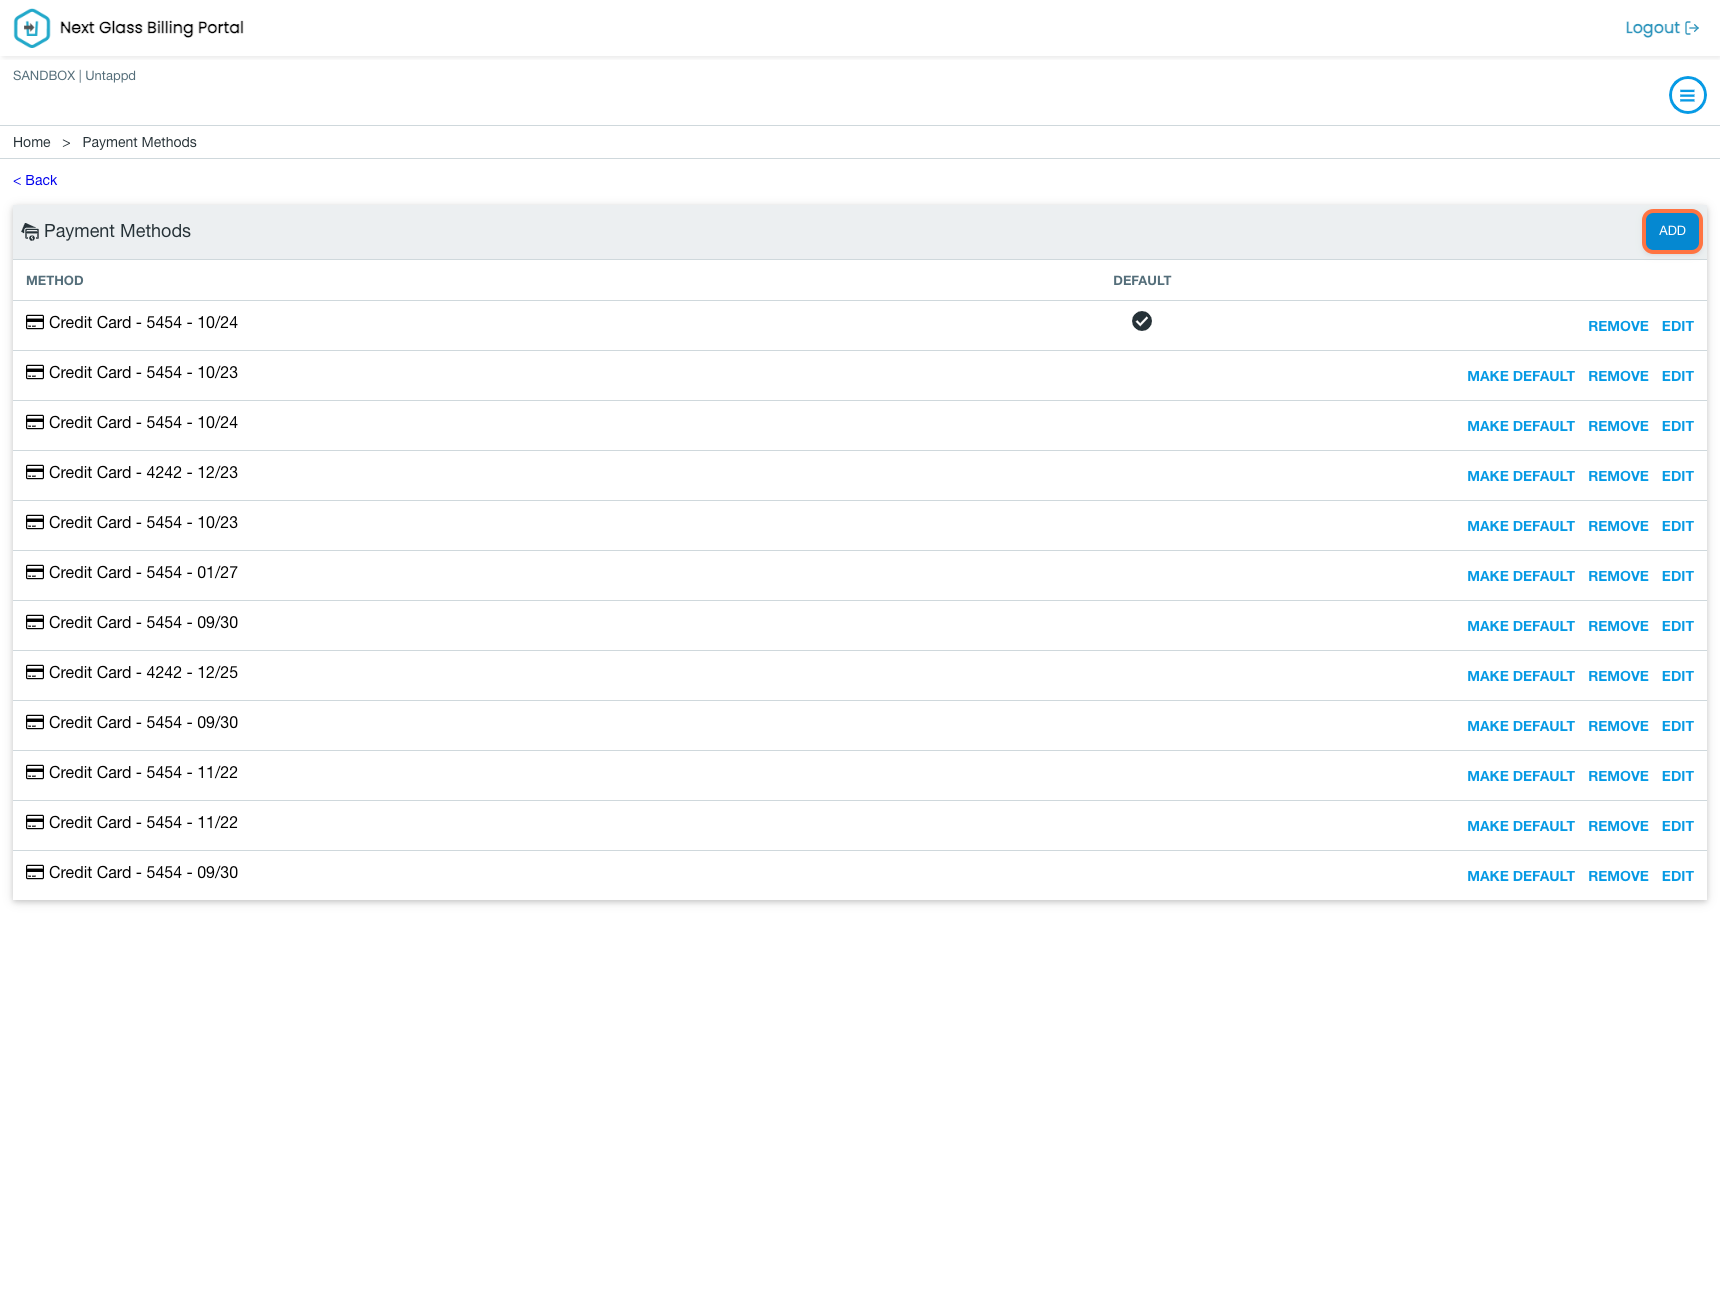1720x1298 pixels.
Task: Click the Back link
Action: tap(35, 180)
